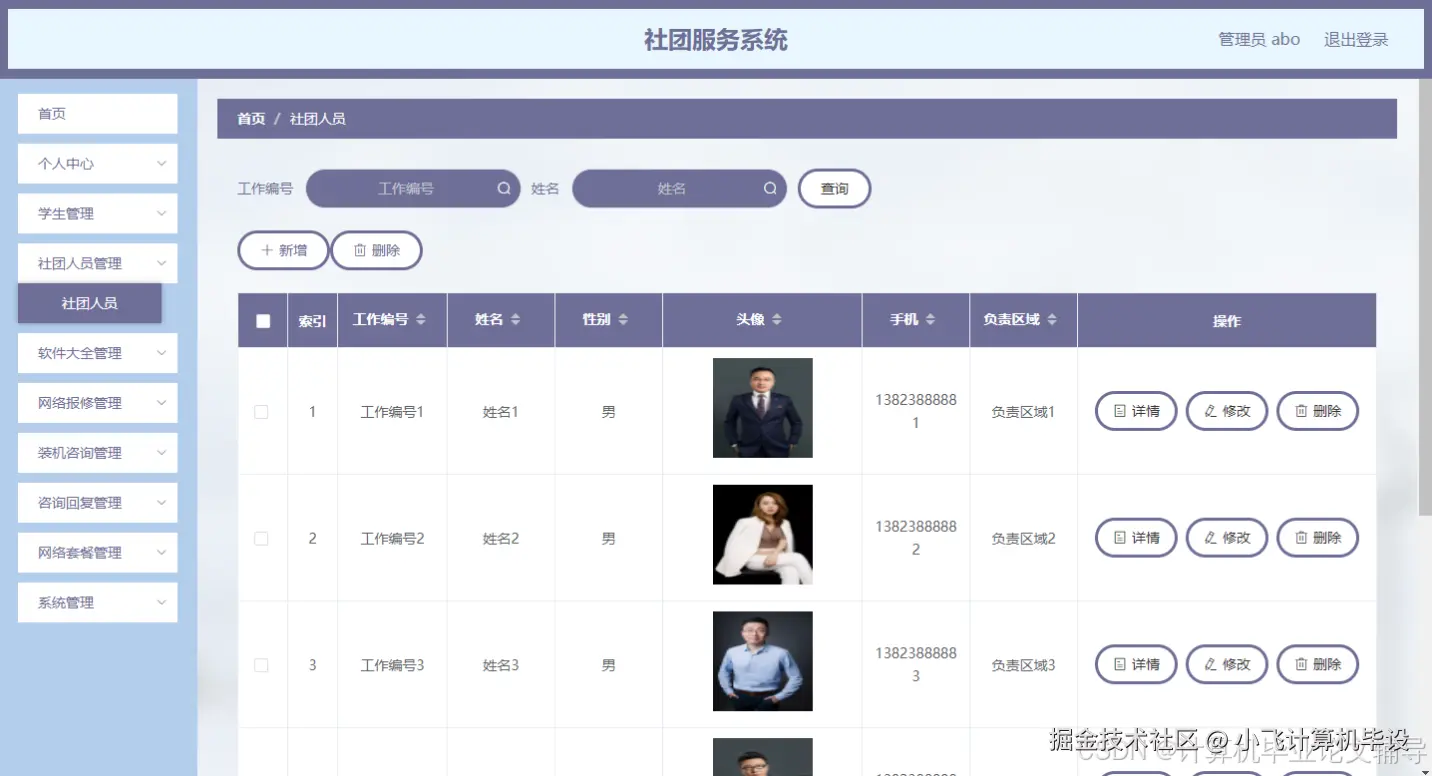1432x776 pixels.
Task: Open 首页 in the sidebar
Action: 98,114
